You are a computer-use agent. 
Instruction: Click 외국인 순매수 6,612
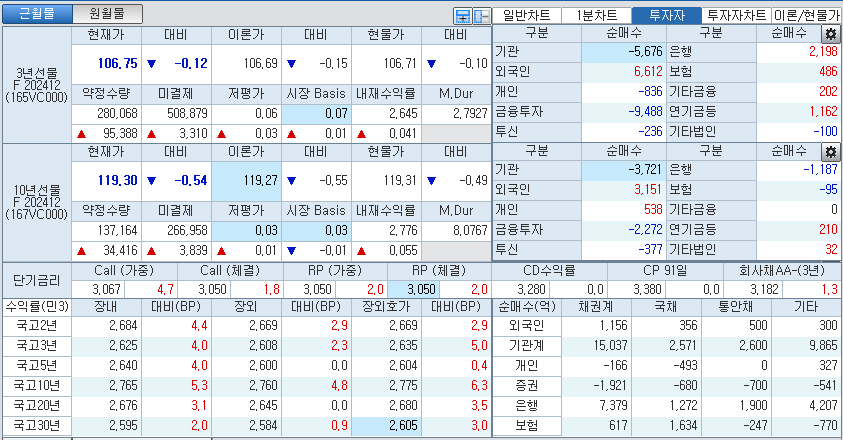pyautogui.click(x=624, y=72)
